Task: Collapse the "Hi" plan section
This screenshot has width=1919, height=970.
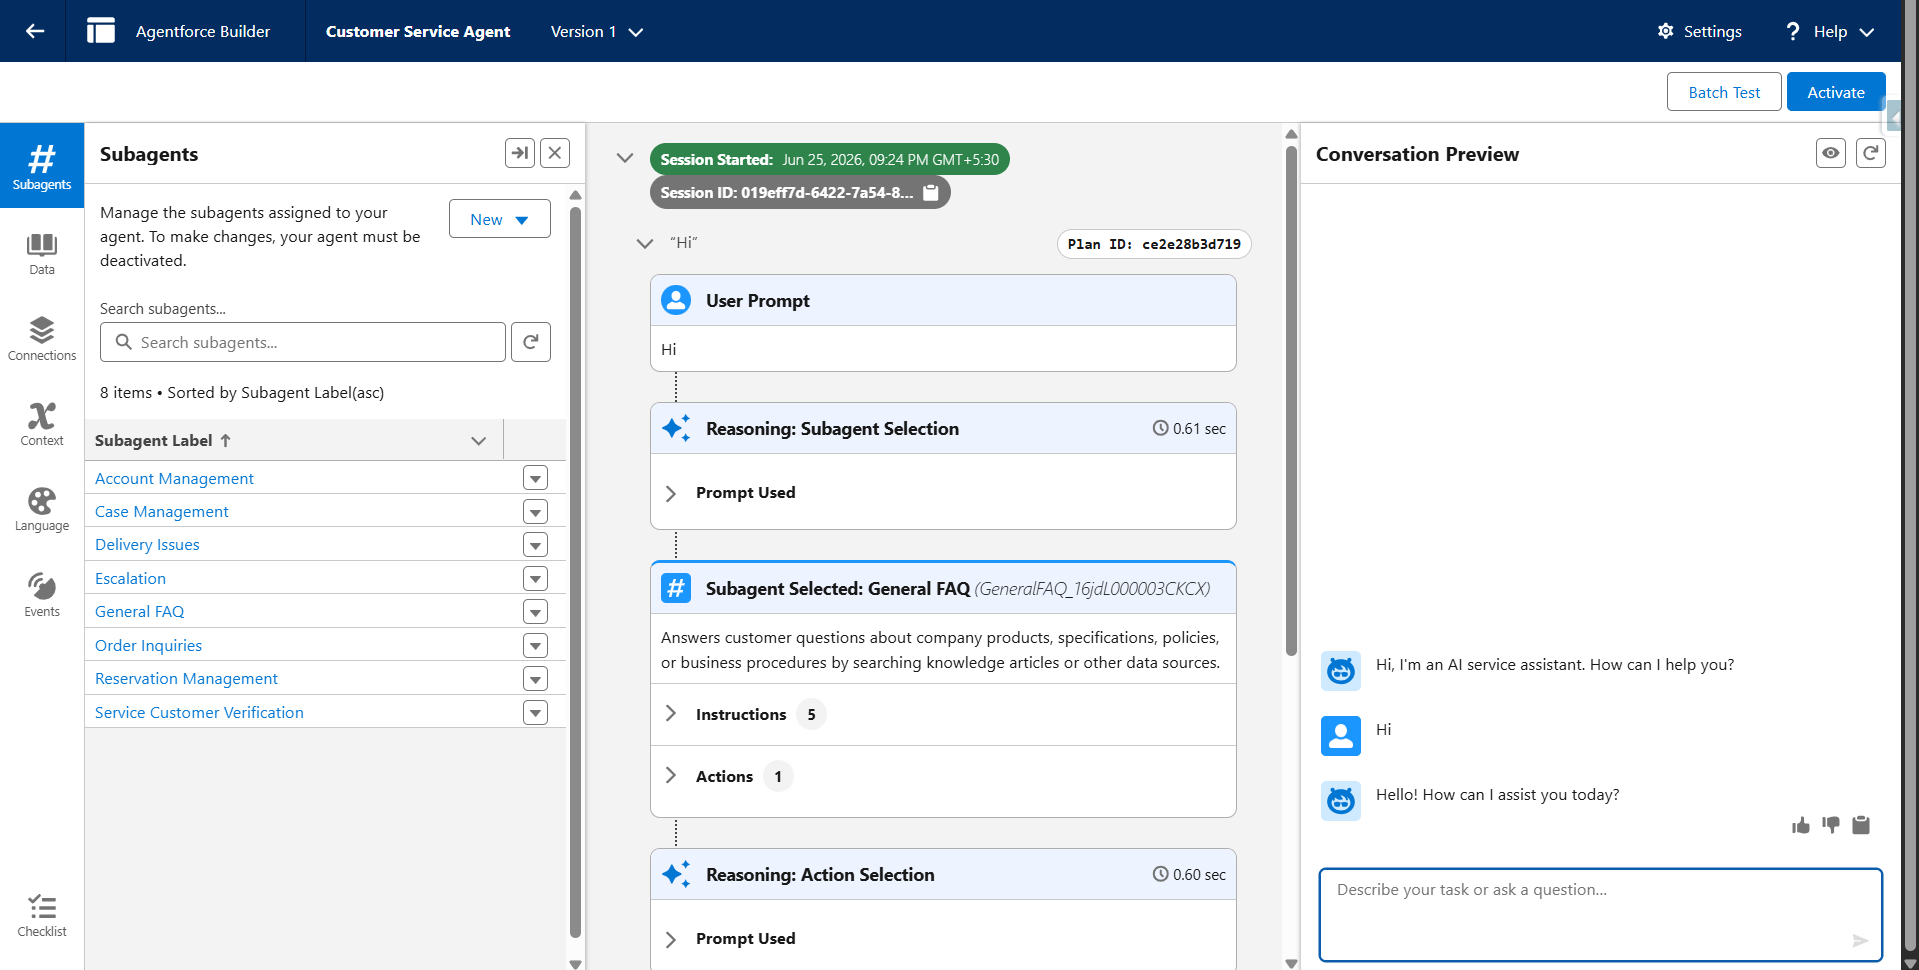Action: (x=645, y=243)
